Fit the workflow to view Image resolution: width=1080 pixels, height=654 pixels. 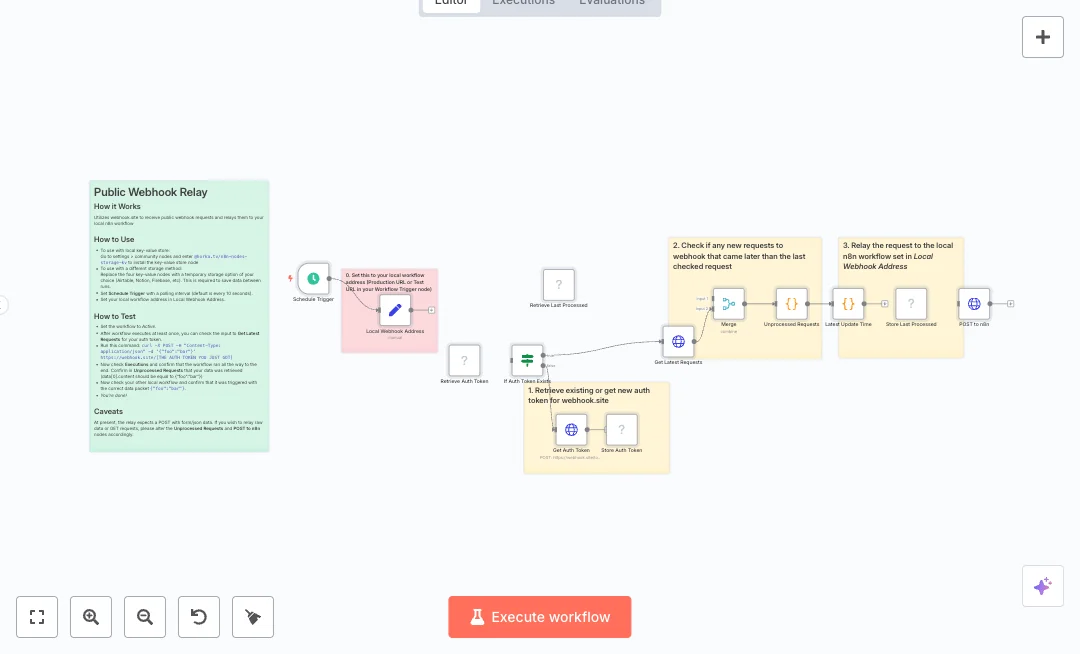click(x=37, y=617)
